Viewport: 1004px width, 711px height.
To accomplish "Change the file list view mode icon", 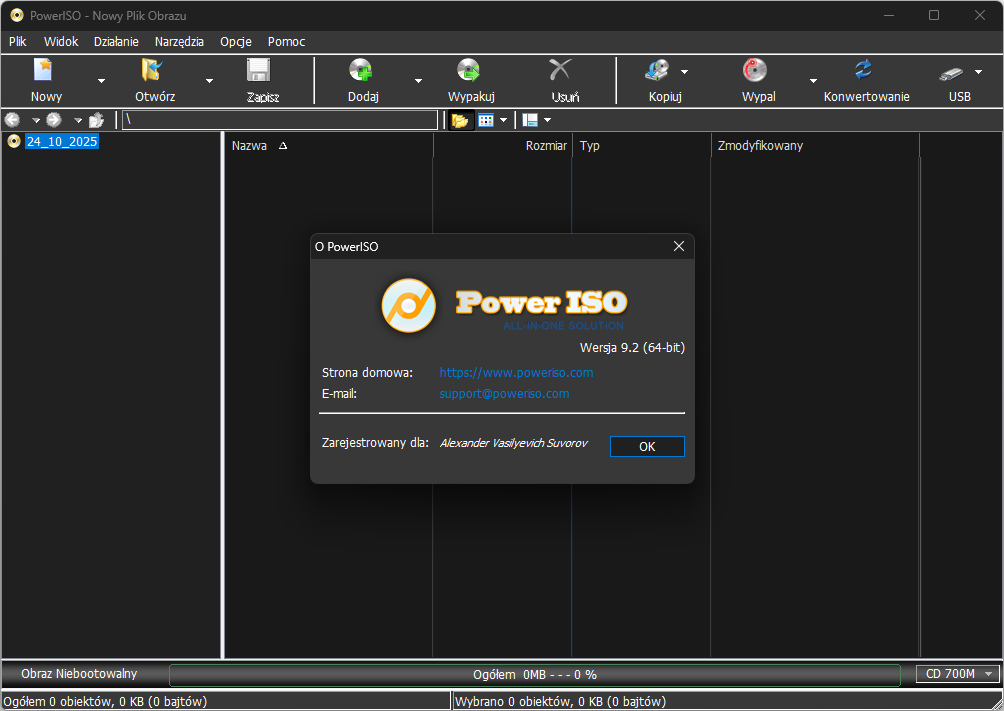I will (486, 120).
